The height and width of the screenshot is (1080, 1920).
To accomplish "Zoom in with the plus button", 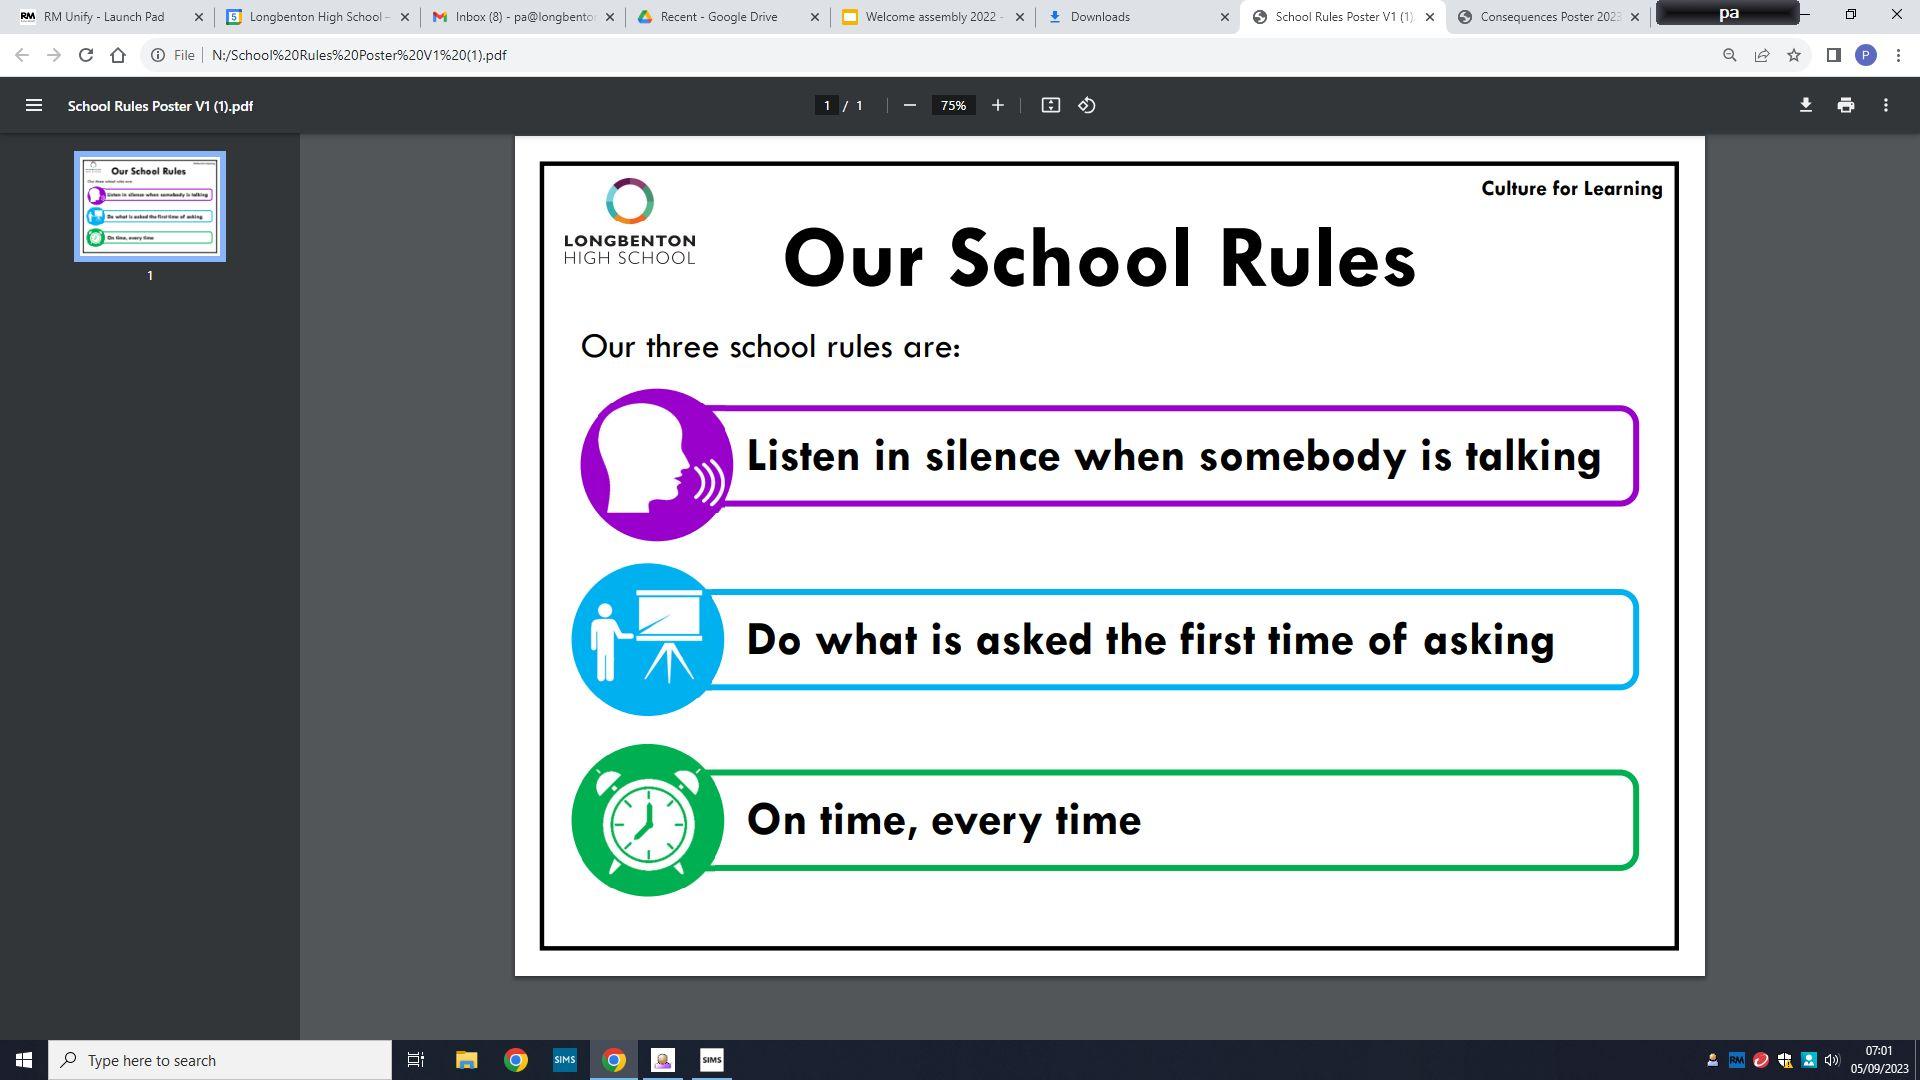I will pos(997,105).
